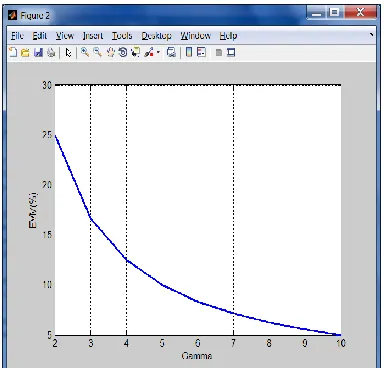
Task: Minimize the Figure 2 window
Action: [317, 13]
